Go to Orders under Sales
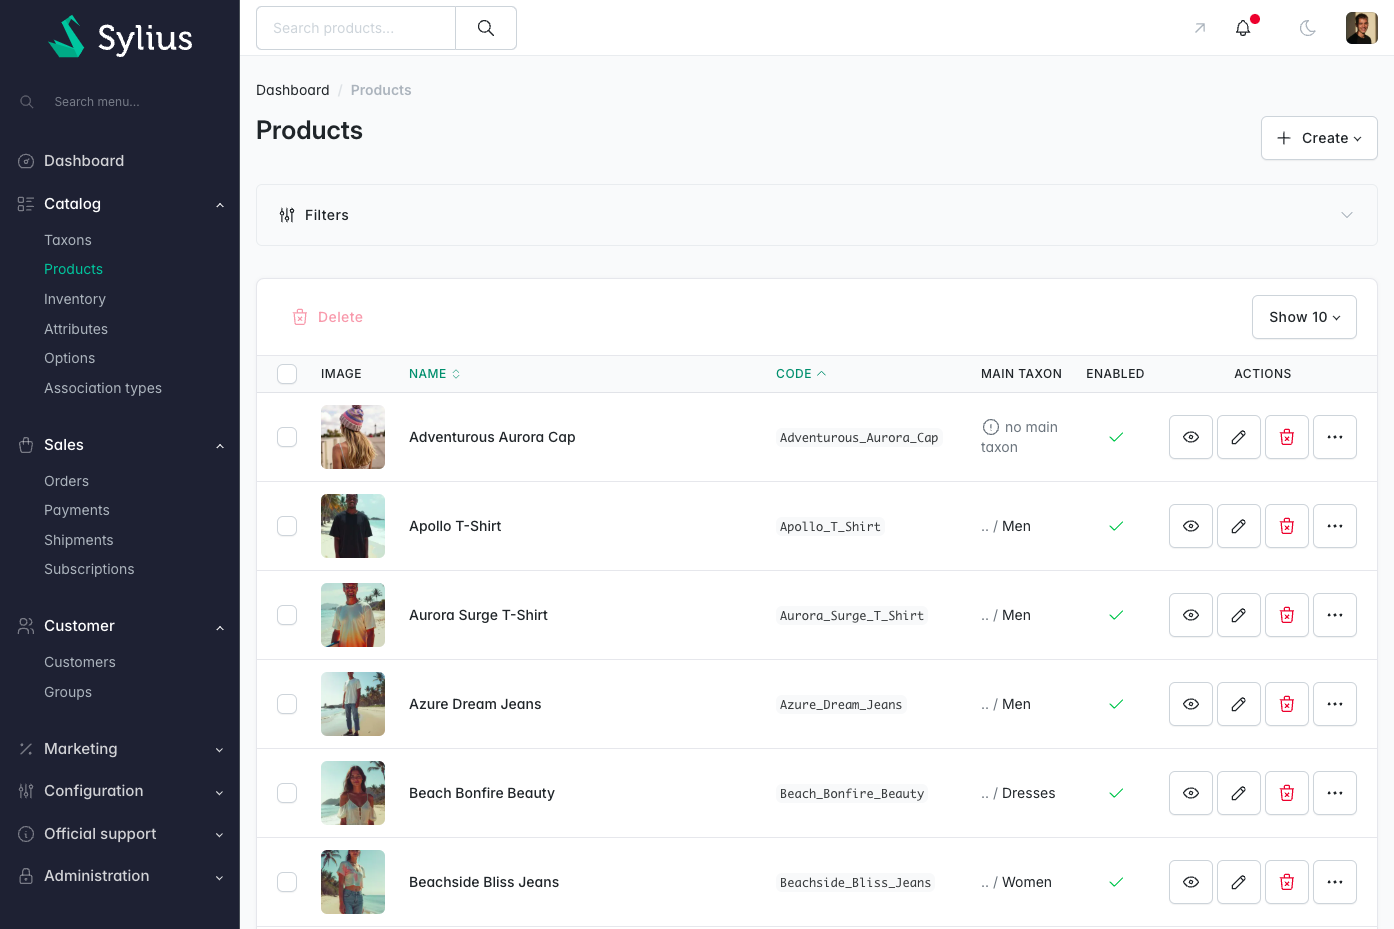Viewport: 1394px width, 929px height. [66, 481]
